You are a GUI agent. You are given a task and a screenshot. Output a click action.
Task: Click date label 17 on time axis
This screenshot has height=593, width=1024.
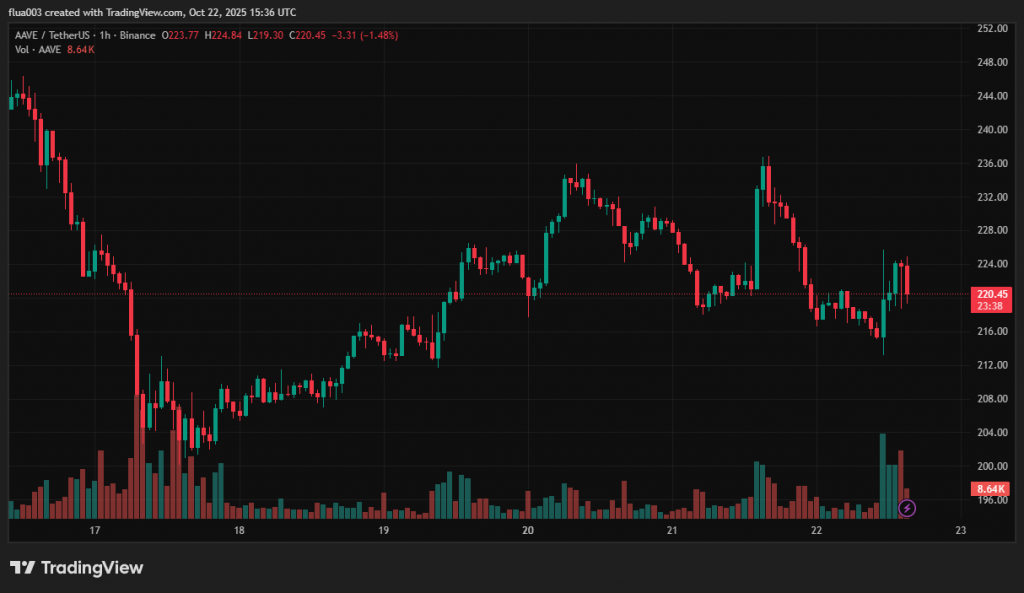pos(95,531)
